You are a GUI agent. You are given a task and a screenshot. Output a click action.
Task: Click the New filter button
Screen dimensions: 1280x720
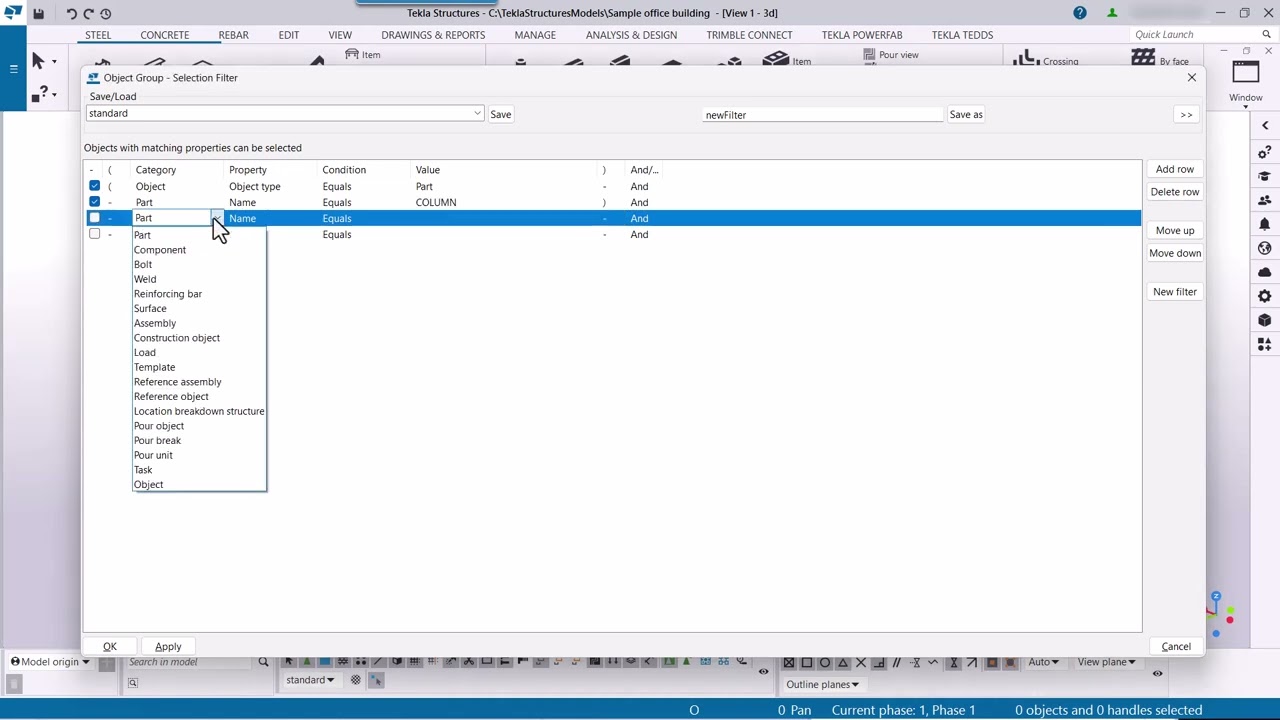[x=1175, y=292]
